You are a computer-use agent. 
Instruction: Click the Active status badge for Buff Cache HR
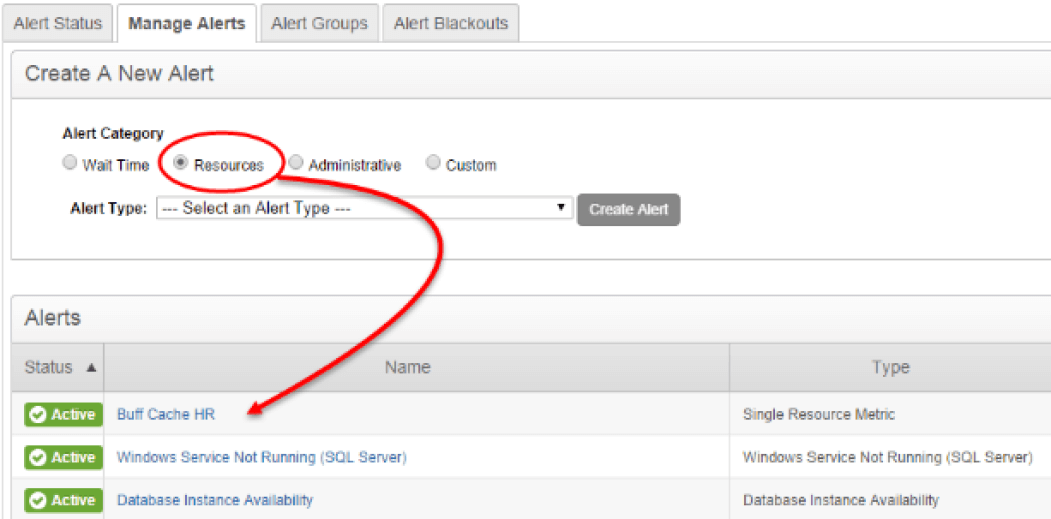click(x=64, y=414)
